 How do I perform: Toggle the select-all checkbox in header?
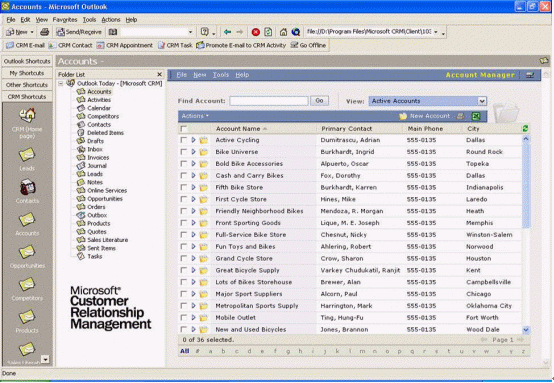[x=184, y=129]
